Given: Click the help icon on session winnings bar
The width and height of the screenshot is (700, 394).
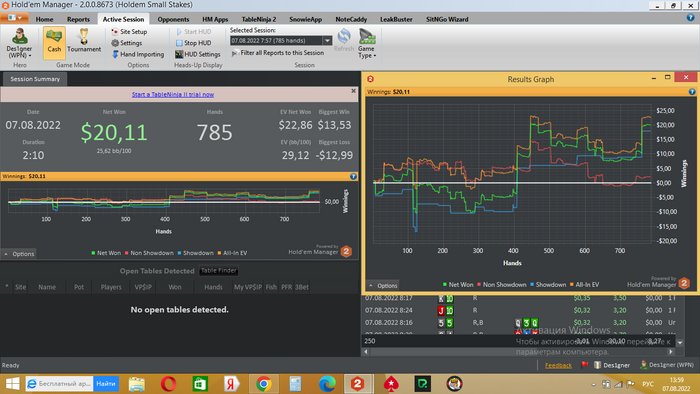Looking at the screenshot, I should (x=353, y=176).
